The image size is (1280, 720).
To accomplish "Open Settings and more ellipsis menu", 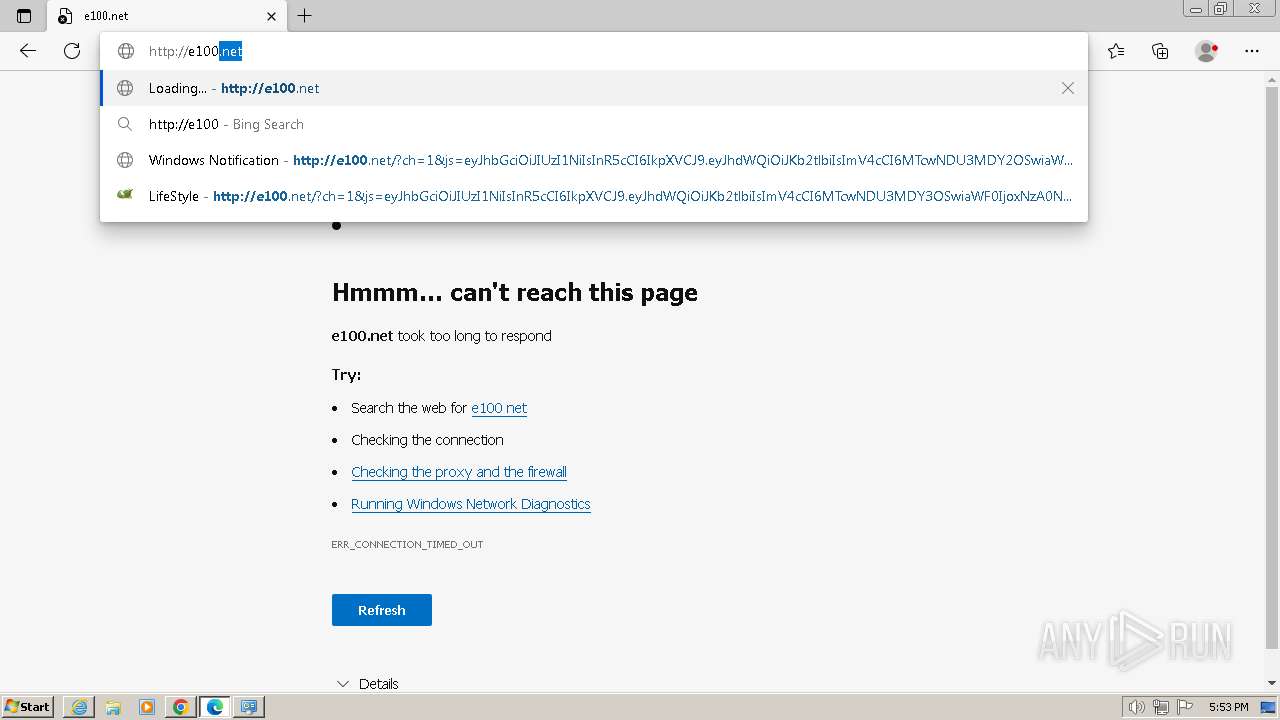I will click(1252, 51).
